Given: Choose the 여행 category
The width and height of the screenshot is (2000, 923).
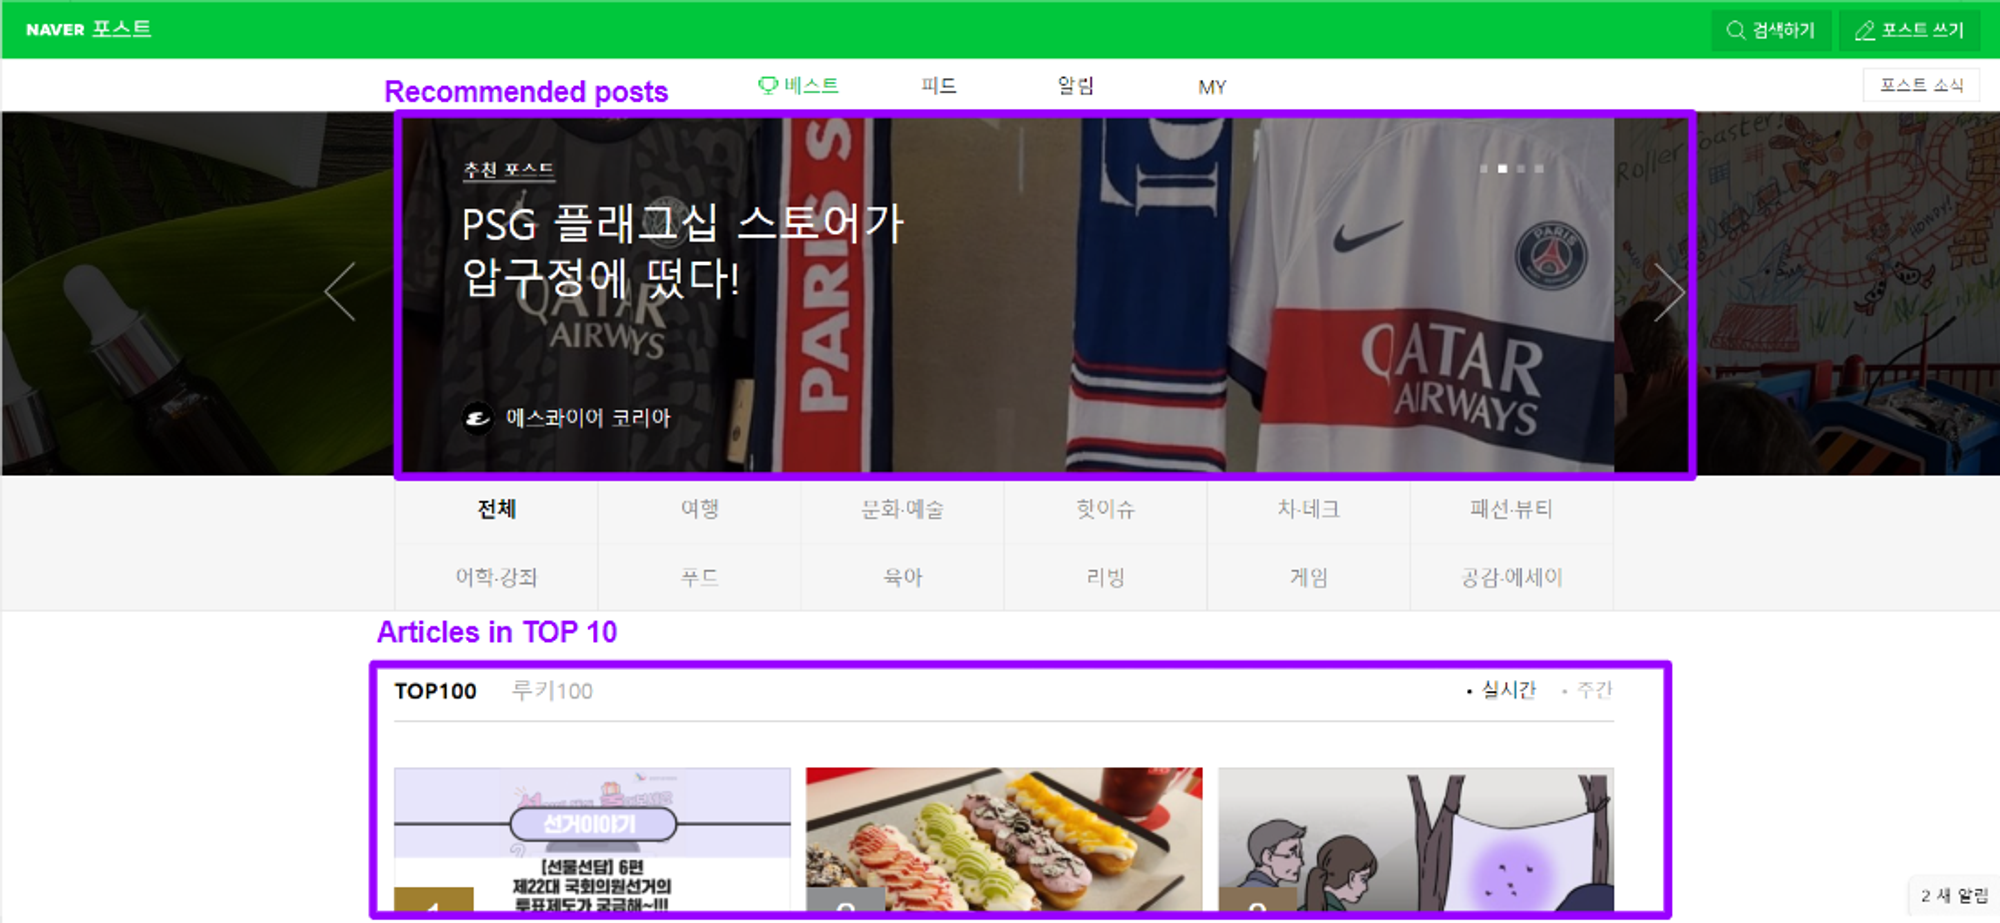Looking at the screenshot, I should click(x=700, y=509).
